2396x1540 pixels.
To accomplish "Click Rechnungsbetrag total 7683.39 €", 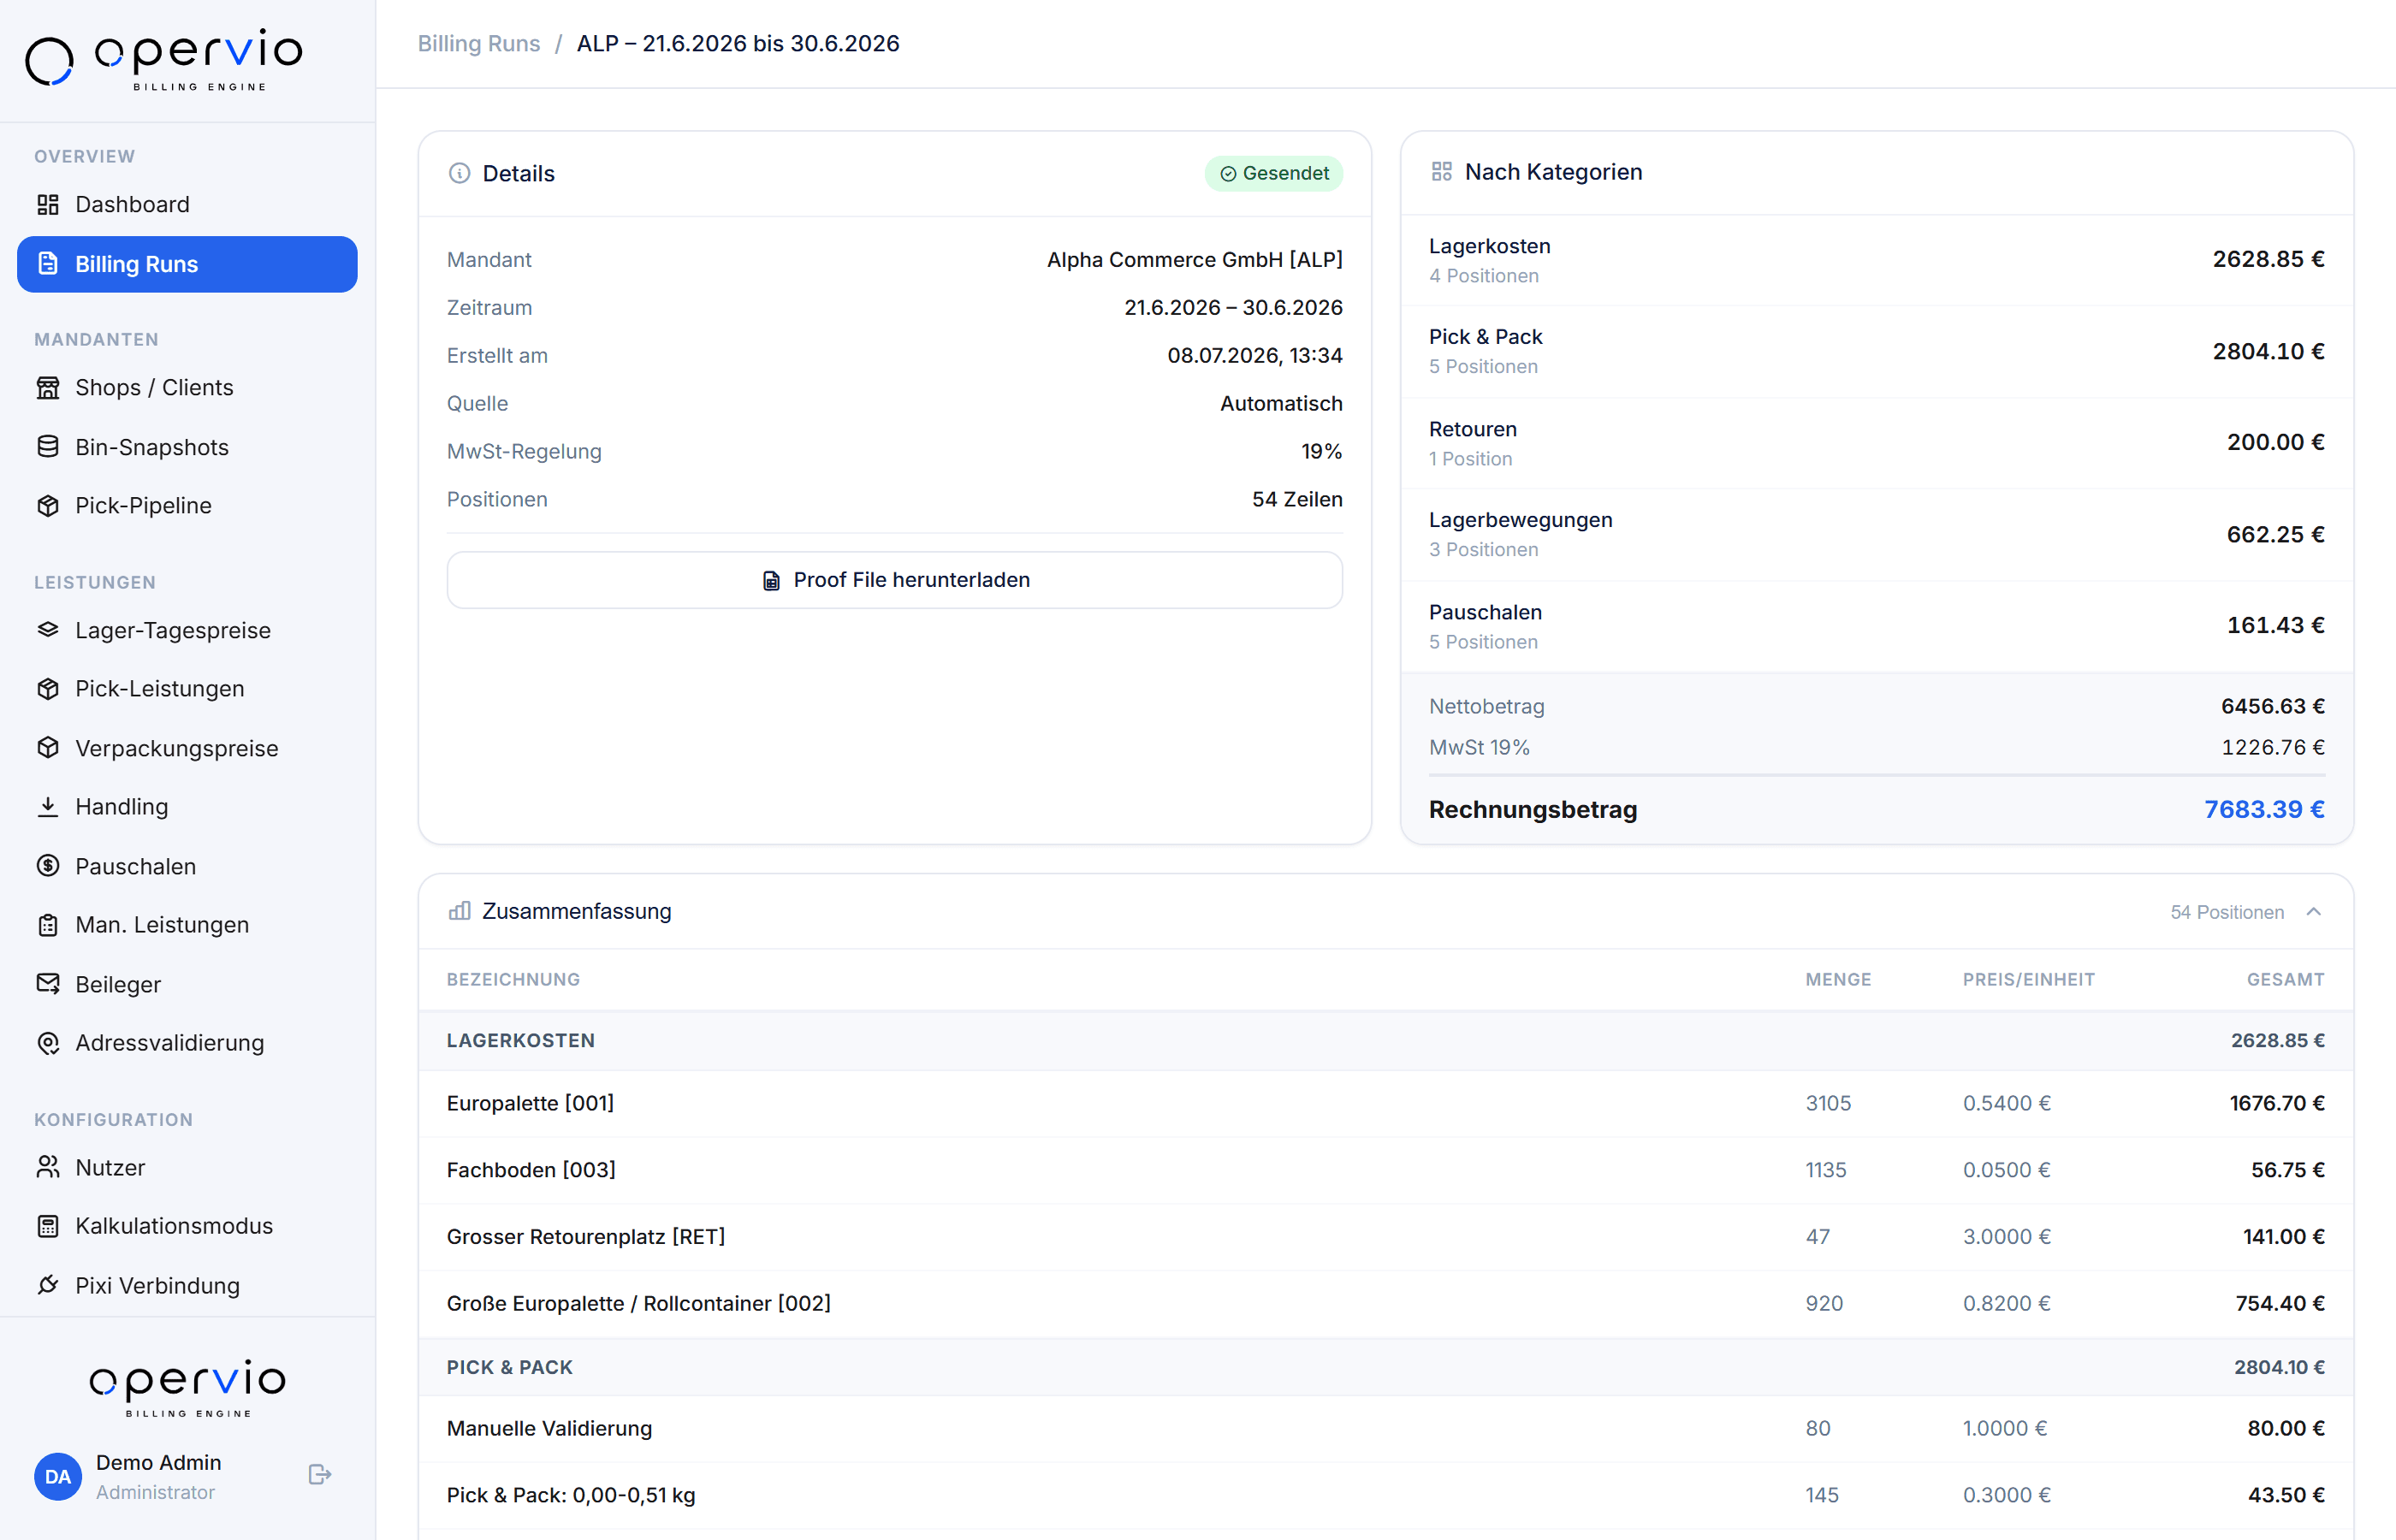I will (x=2264, y=809).
